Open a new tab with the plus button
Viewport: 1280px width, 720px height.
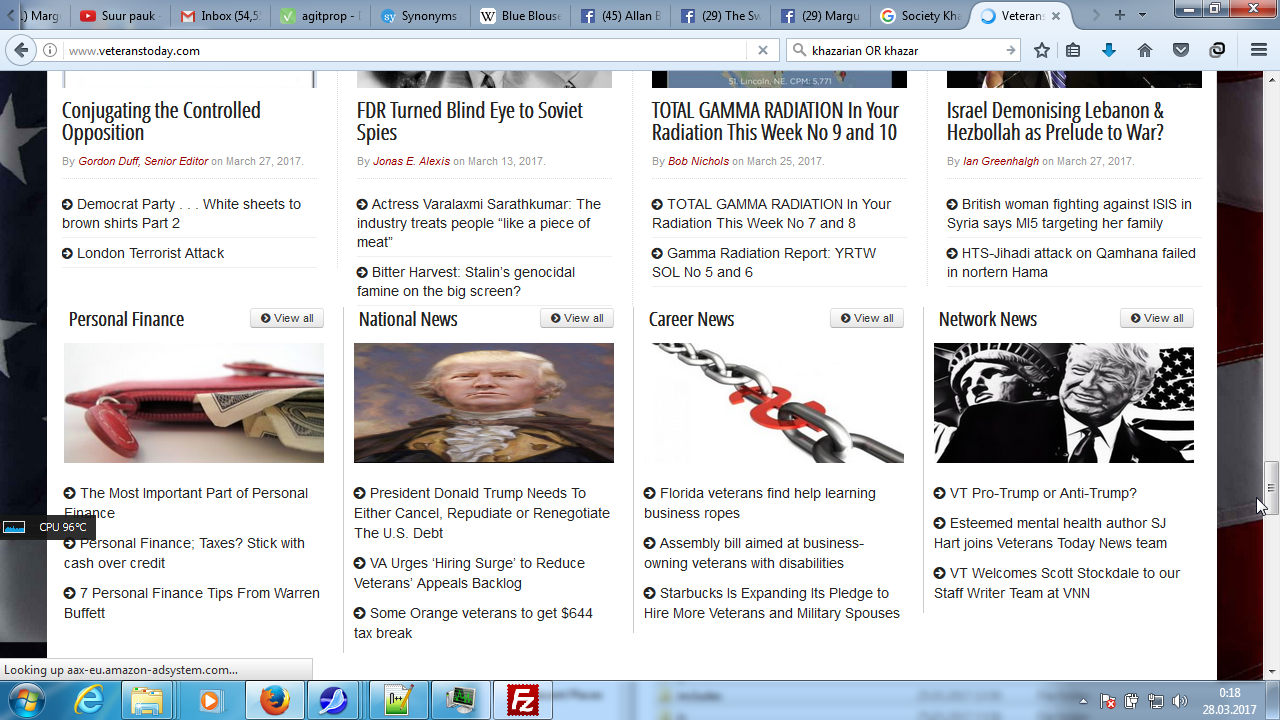1120,15
